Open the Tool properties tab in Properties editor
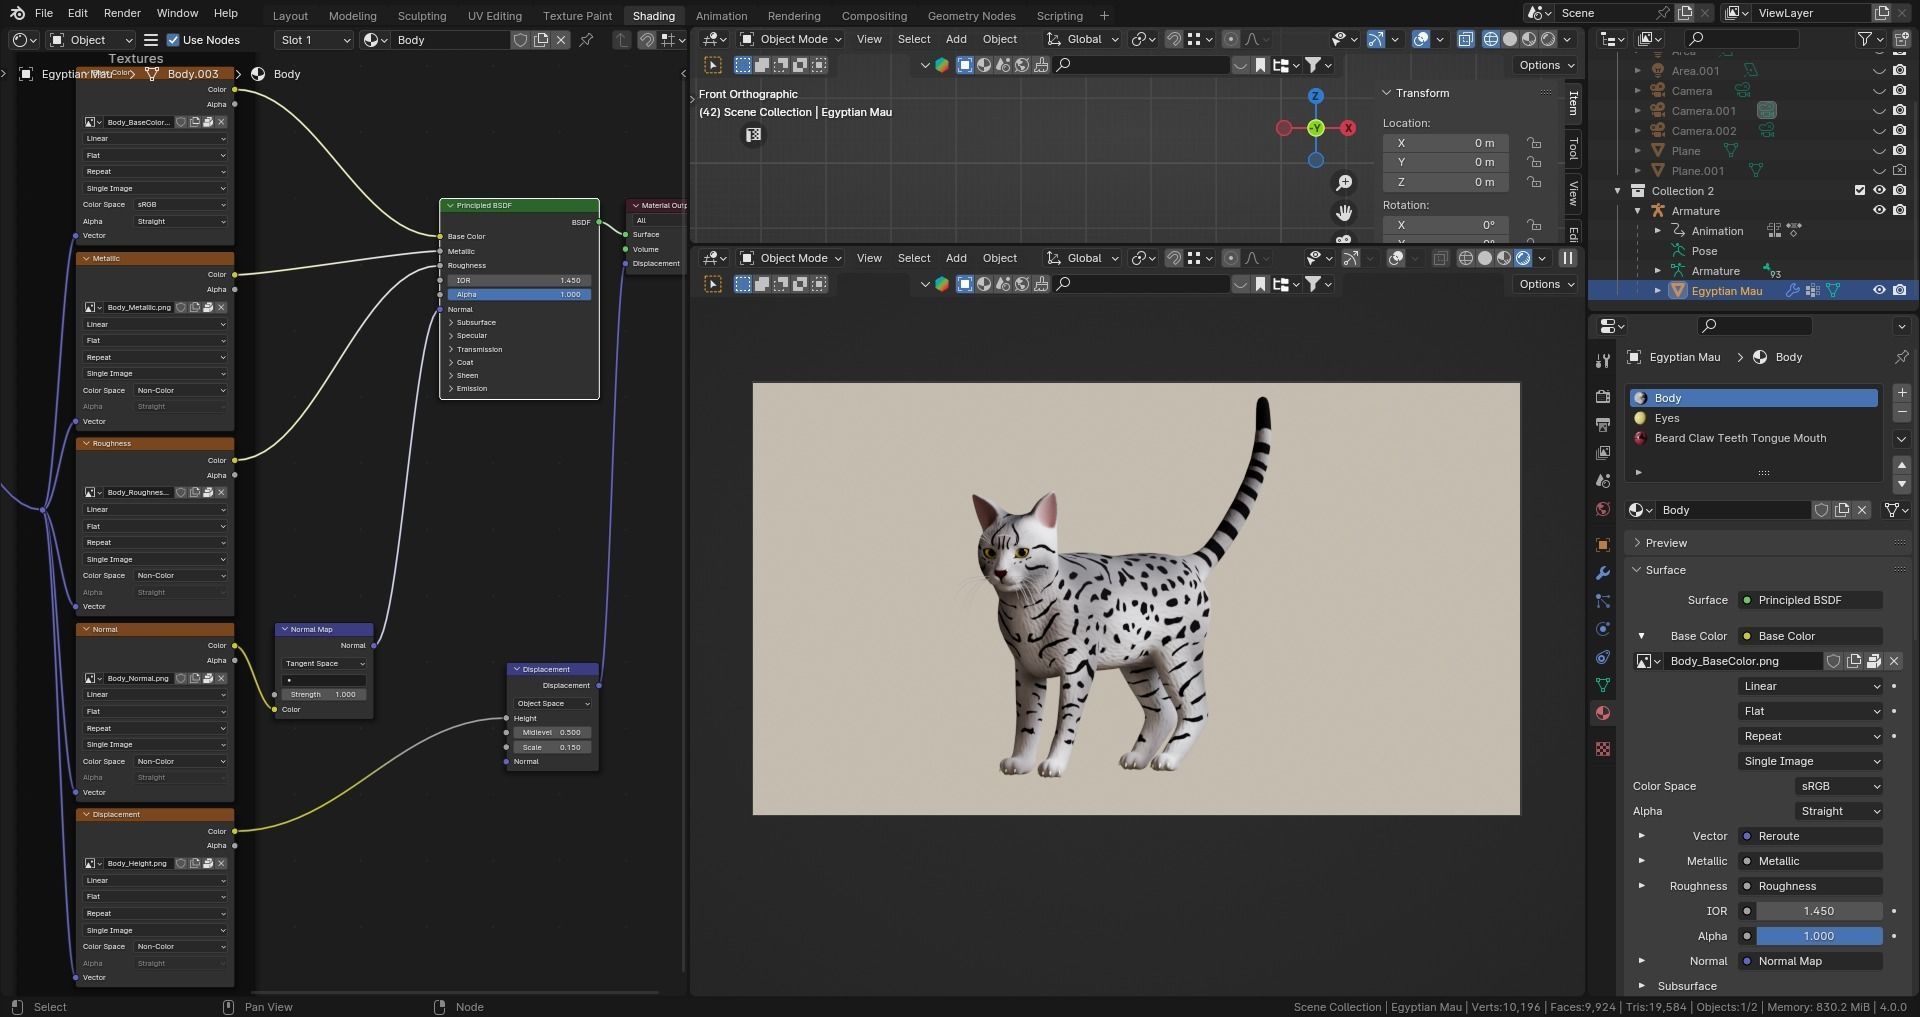 (1603, 361)
